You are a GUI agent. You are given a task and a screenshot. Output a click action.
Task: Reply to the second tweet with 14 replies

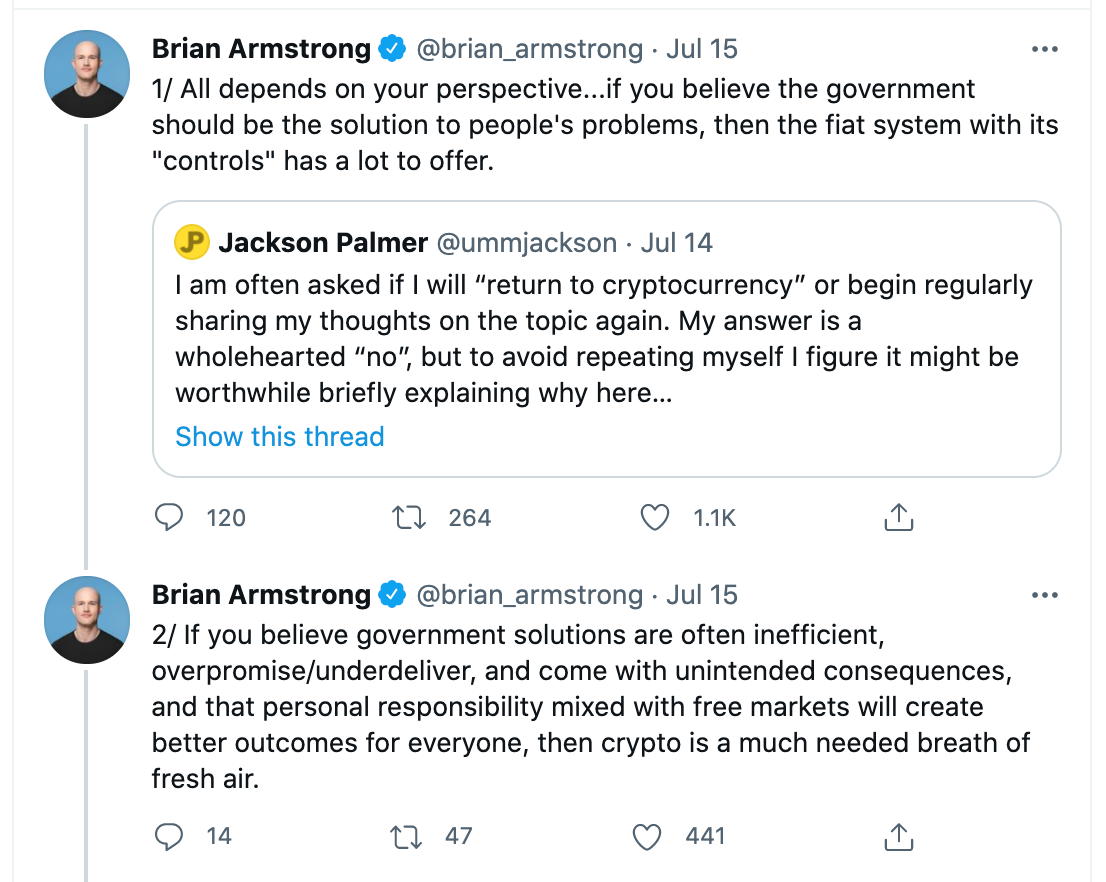pos(170,836)
